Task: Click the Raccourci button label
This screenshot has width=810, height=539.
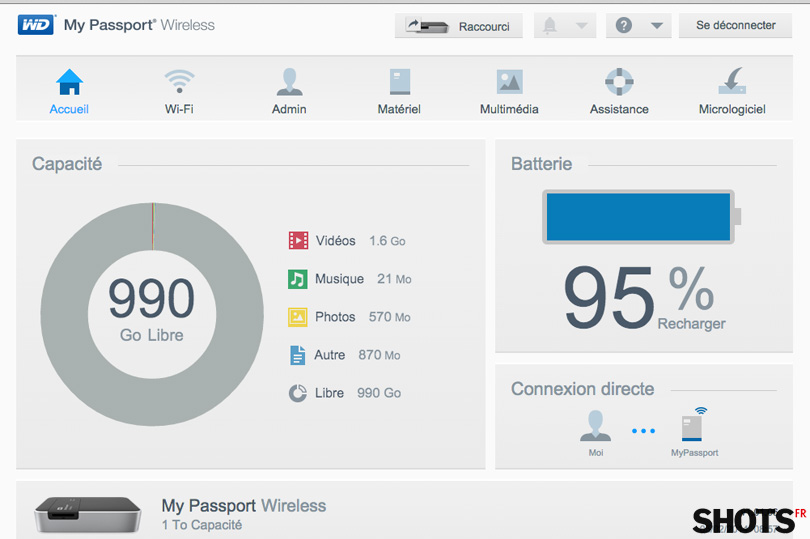Action: tap(484, 27)
